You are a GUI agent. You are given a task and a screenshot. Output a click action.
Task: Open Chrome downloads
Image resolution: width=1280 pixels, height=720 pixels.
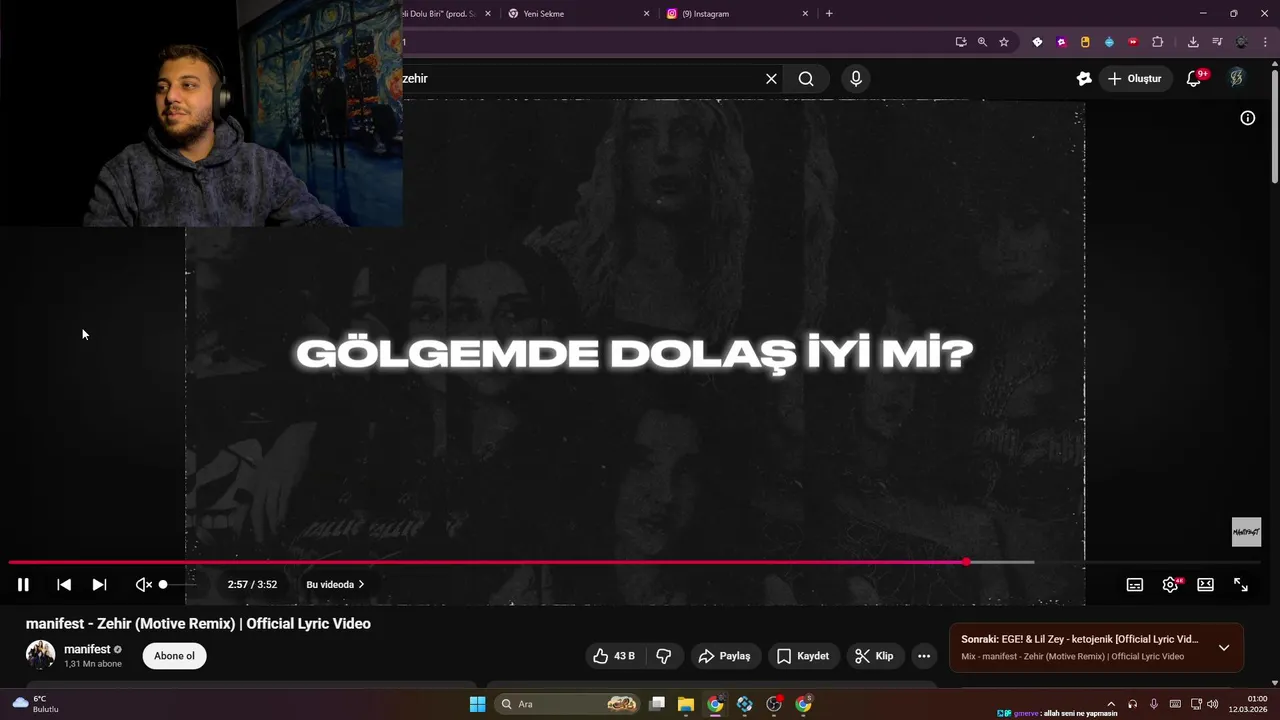(x=1193, y=42)
